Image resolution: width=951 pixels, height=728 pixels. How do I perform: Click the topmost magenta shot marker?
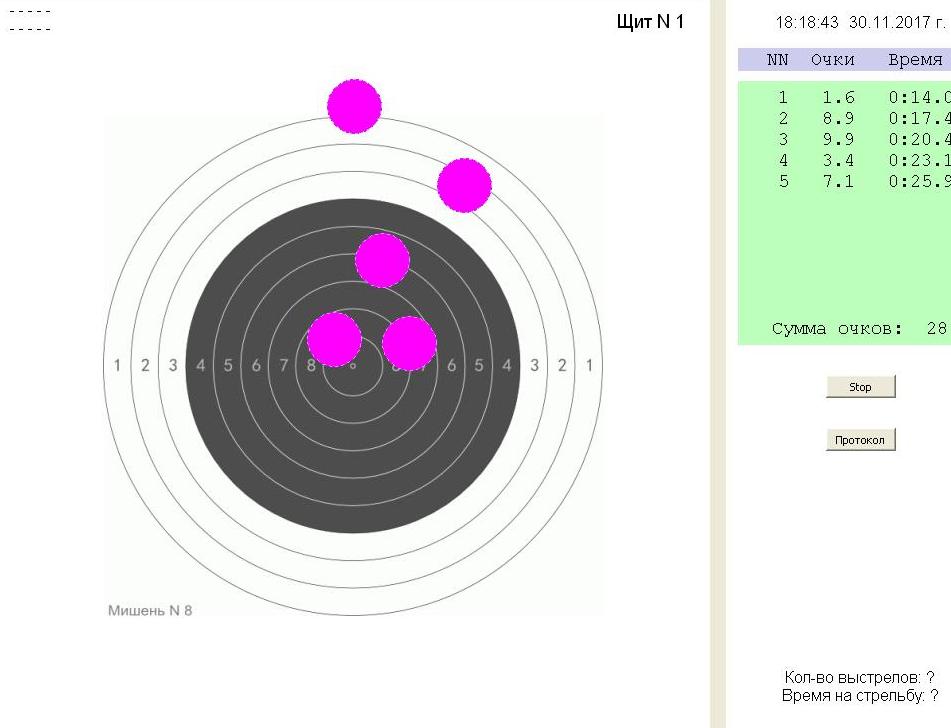[x=354, y=106]
